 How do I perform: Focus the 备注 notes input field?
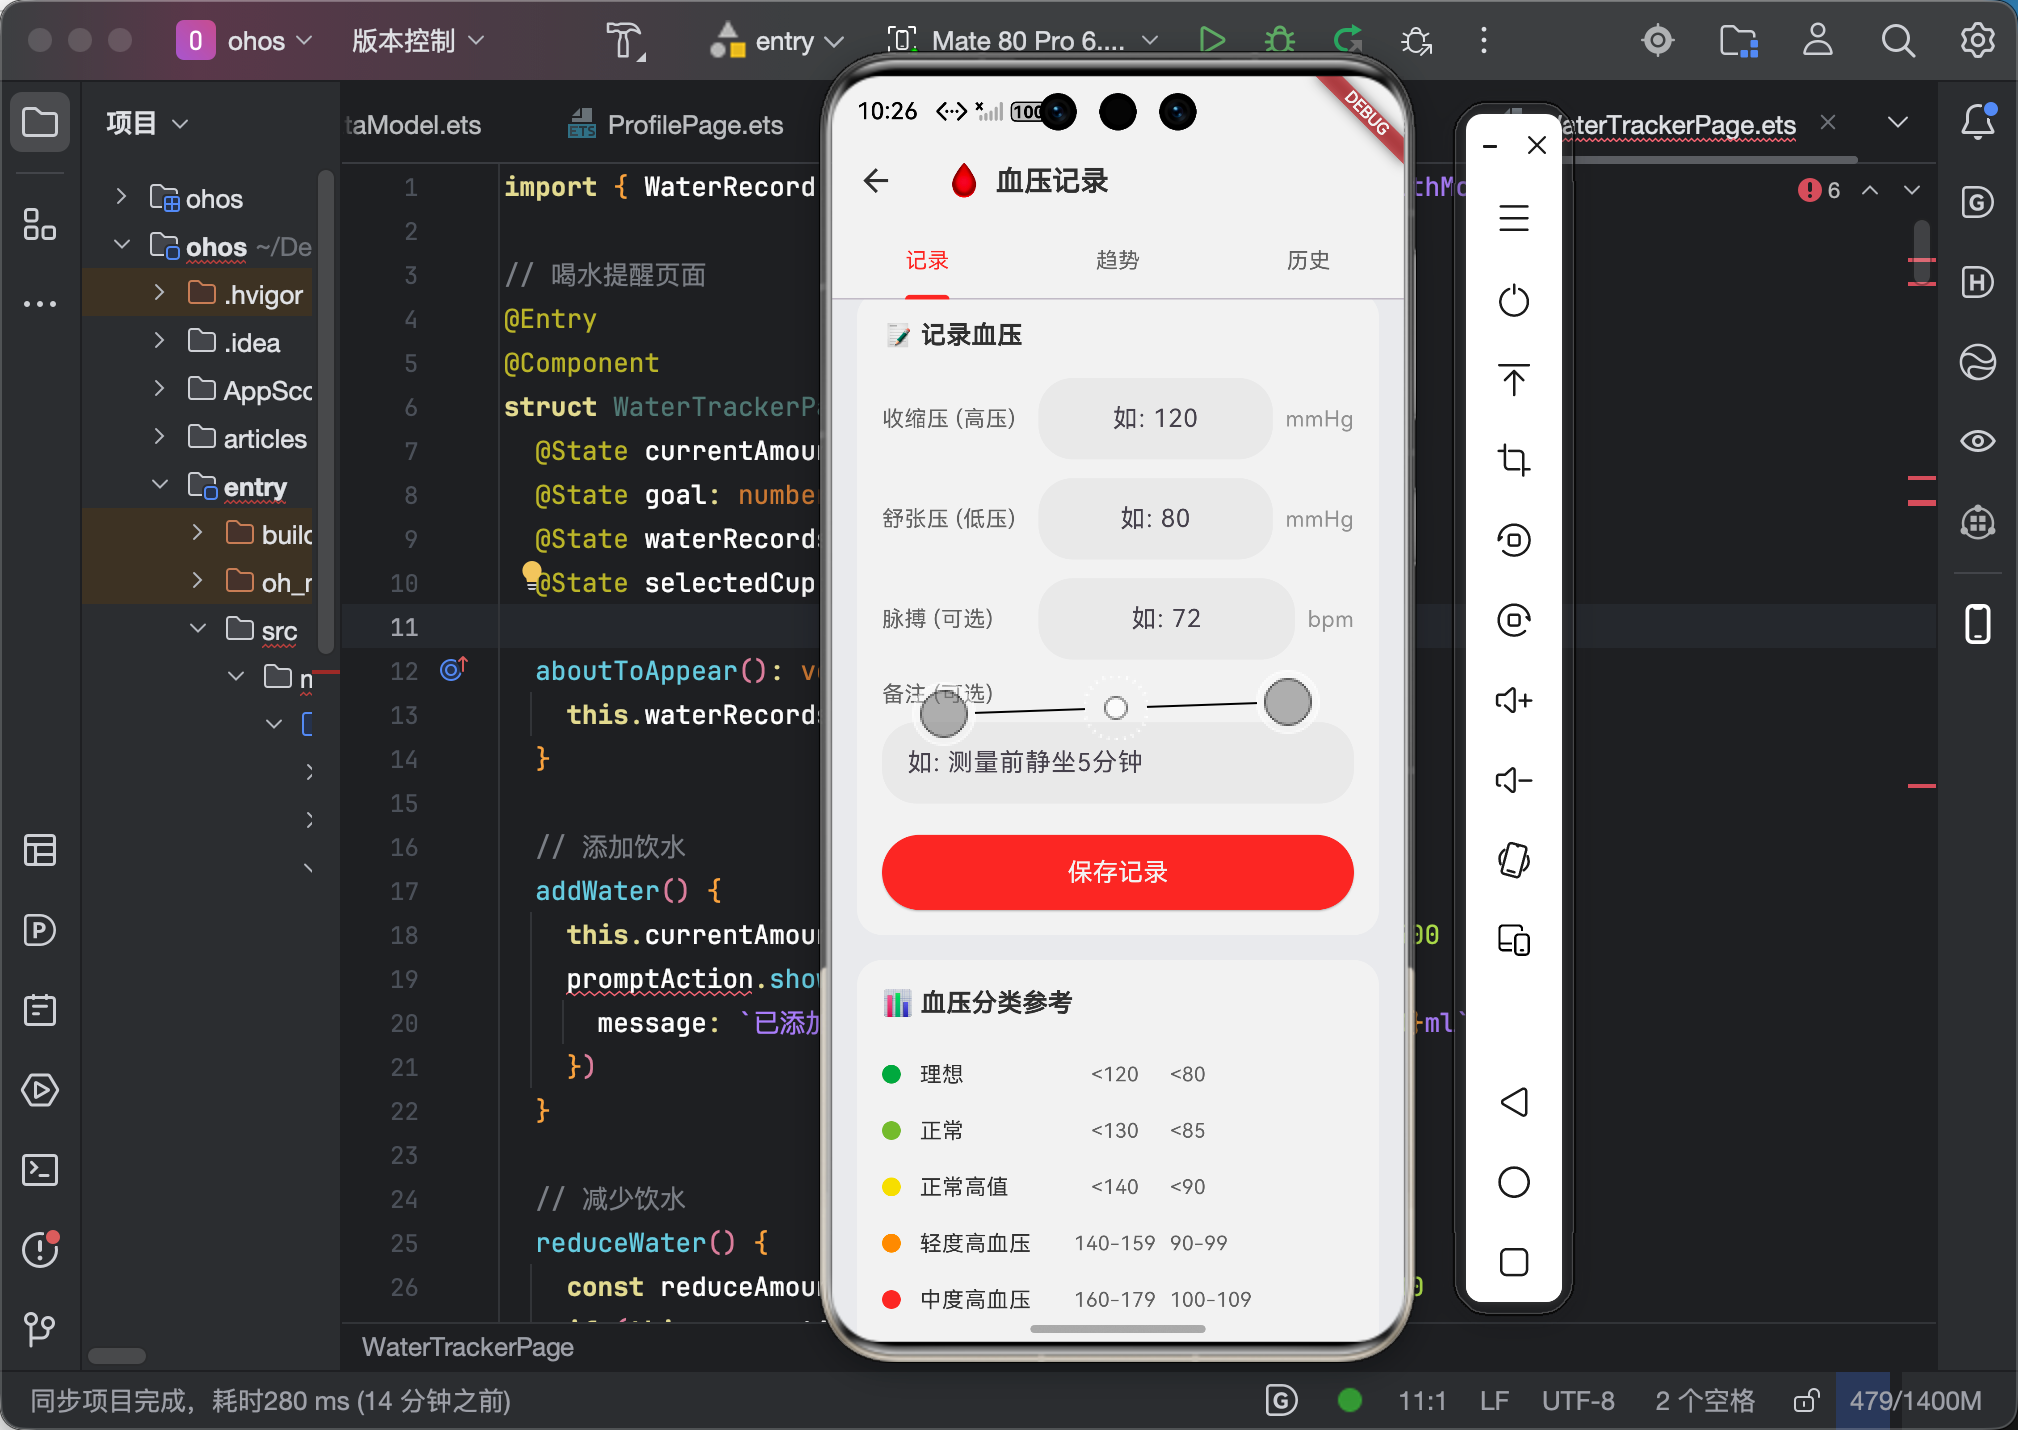(1117, 762)
